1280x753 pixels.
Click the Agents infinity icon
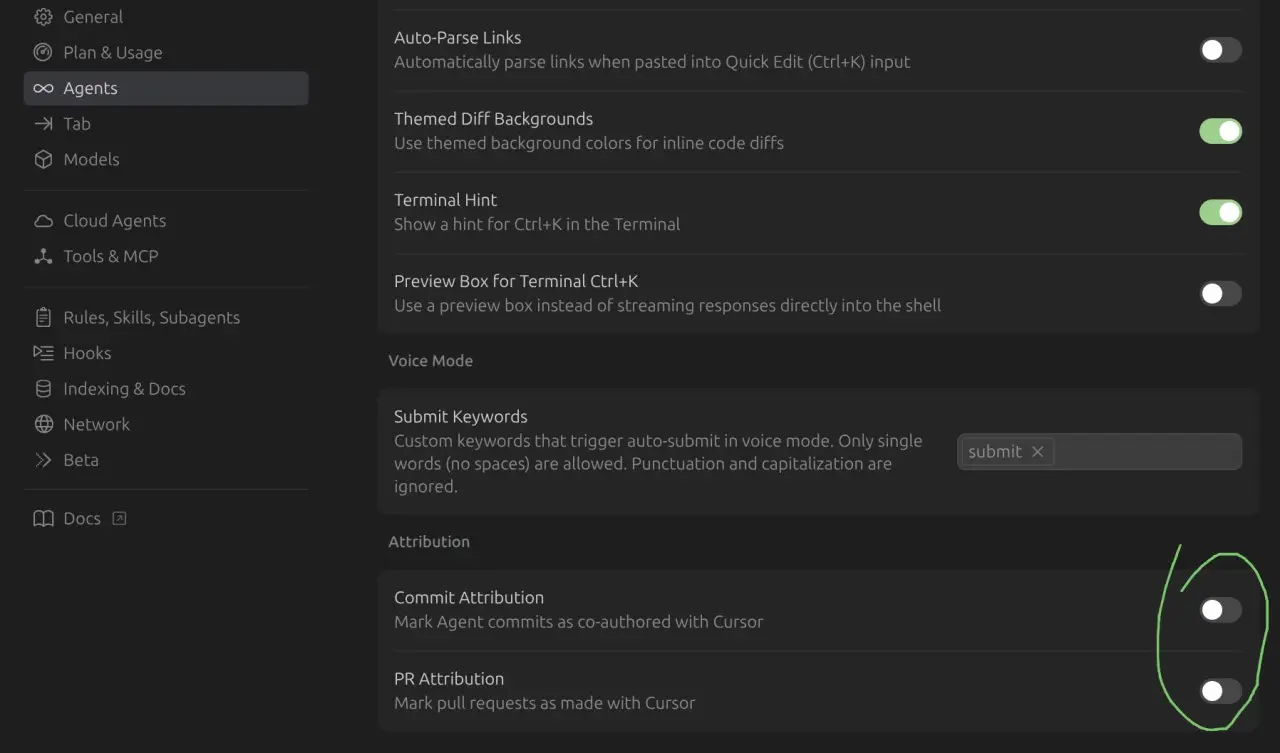pos(43,89)
